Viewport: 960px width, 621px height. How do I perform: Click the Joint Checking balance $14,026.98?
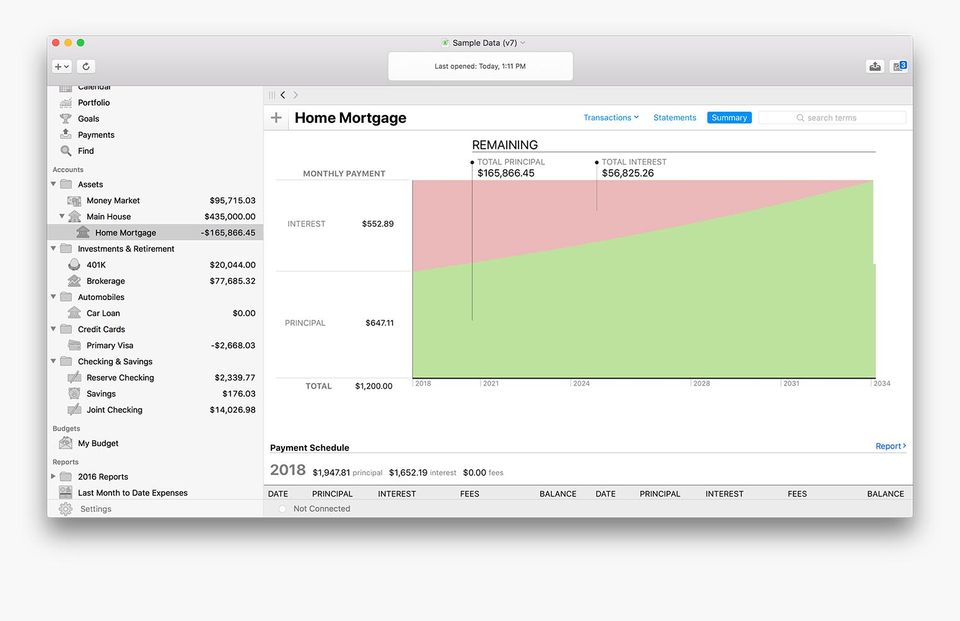point(233,410)
